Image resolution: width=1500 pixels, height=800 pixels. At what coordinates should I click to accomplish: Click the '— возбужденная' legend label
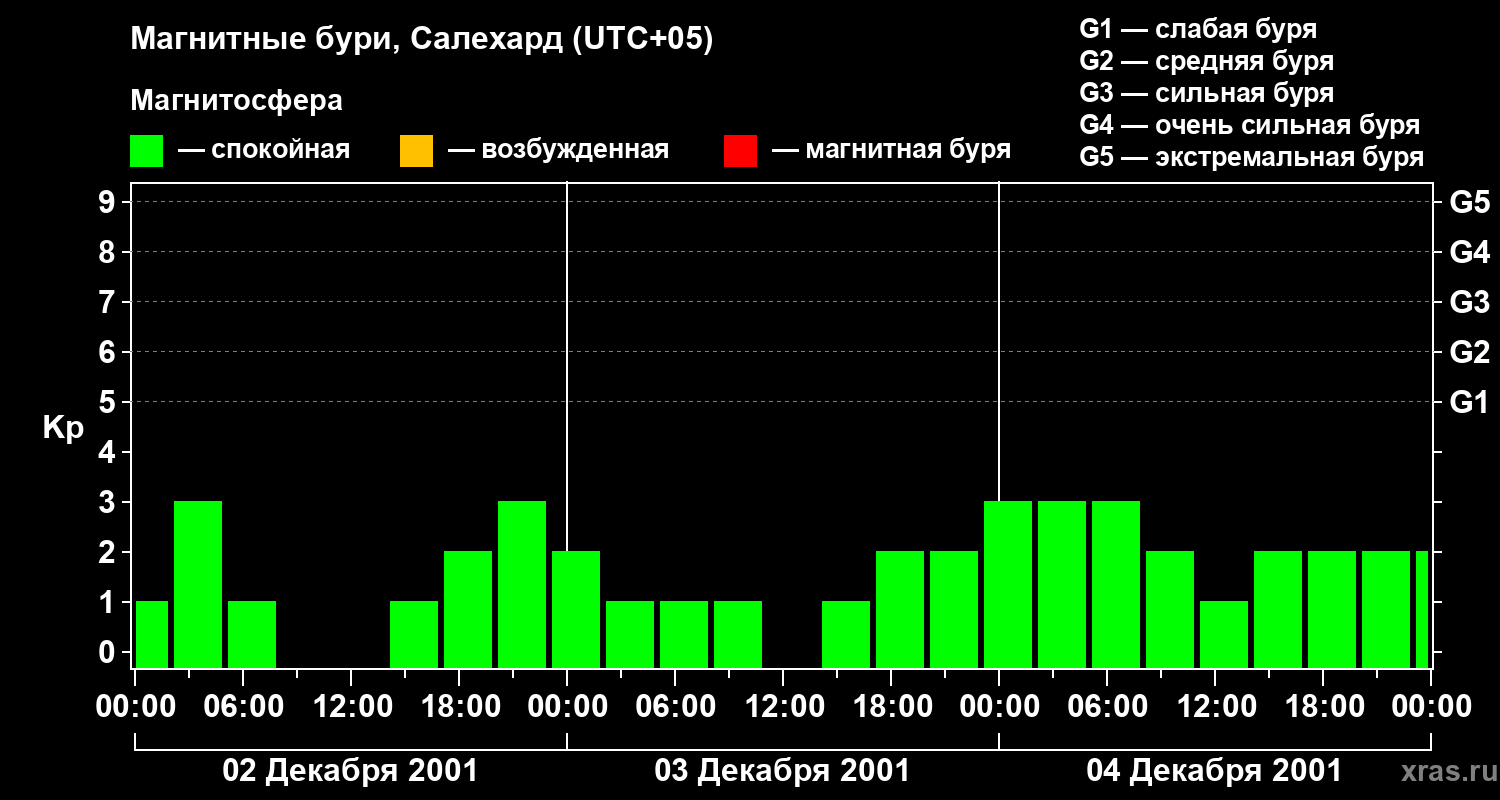click(x=558, y=150)
